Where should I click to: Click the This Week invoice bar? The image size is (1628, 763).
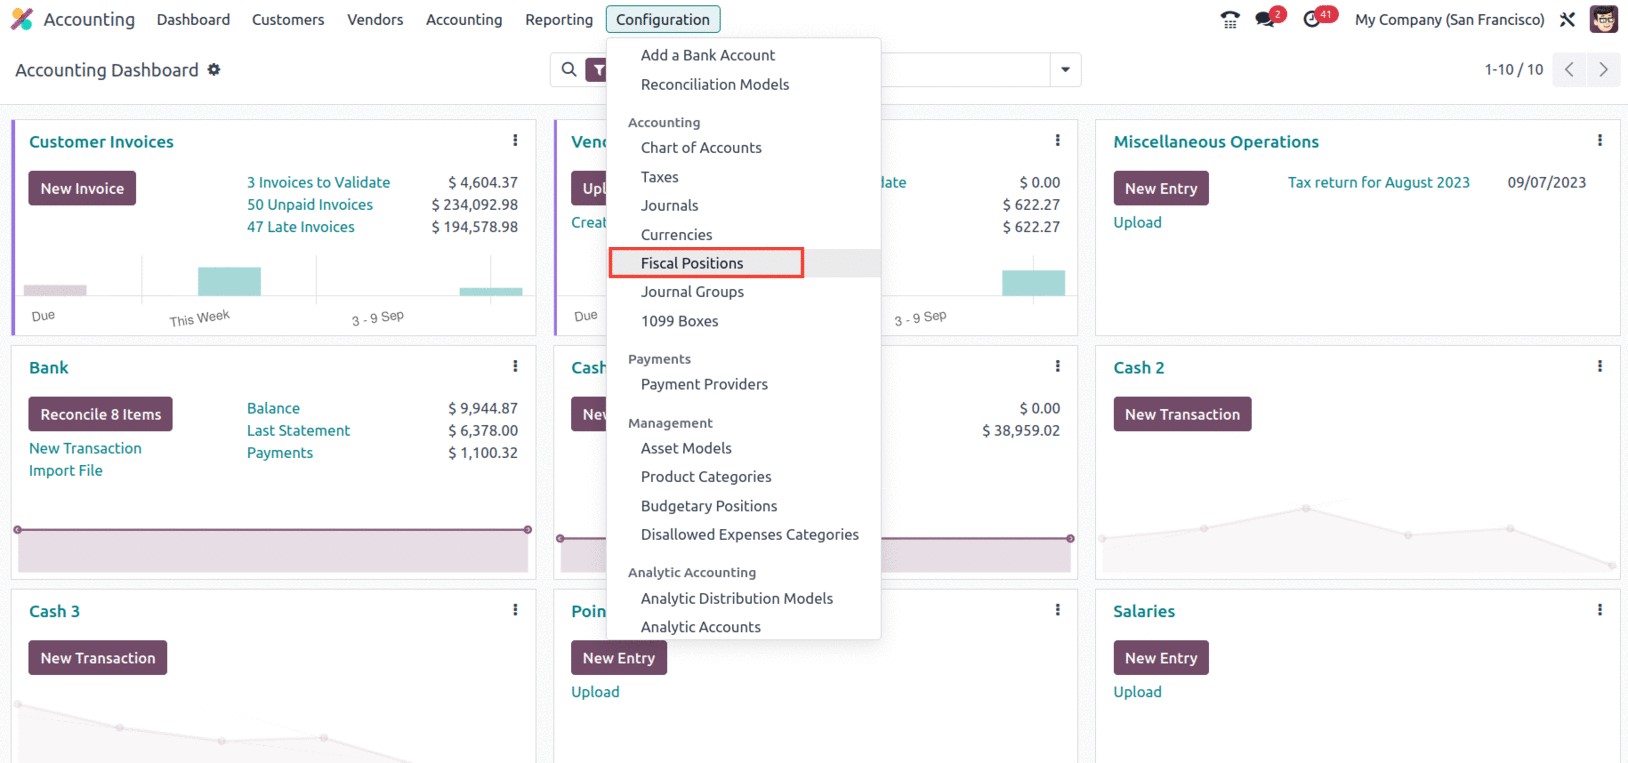click(x=229, y=281)
